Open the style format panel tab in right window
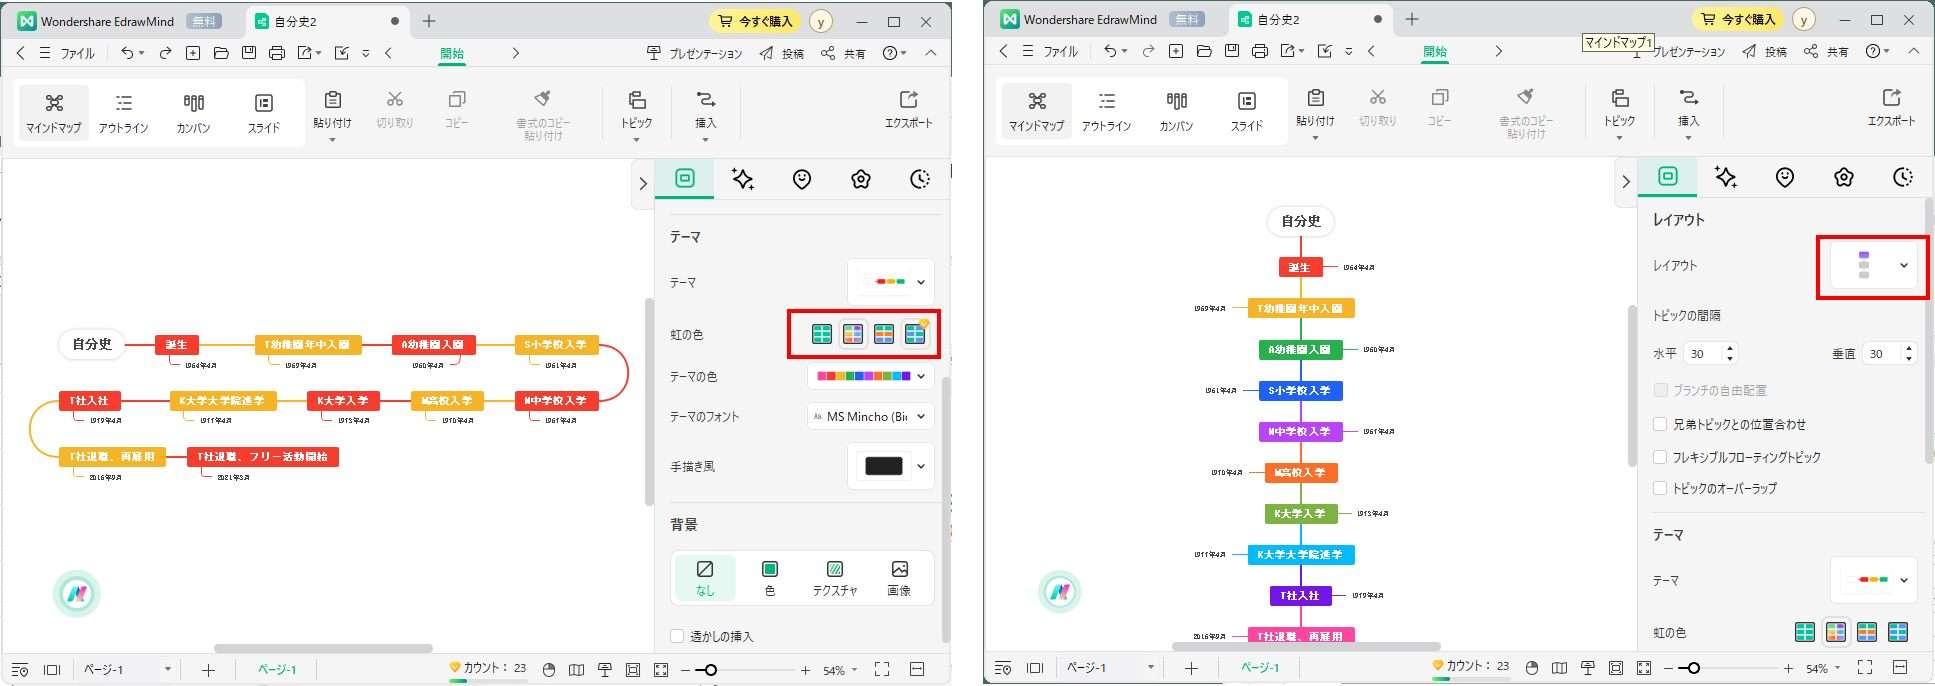The image size is (1935, 686). [x=1668, y=176]
